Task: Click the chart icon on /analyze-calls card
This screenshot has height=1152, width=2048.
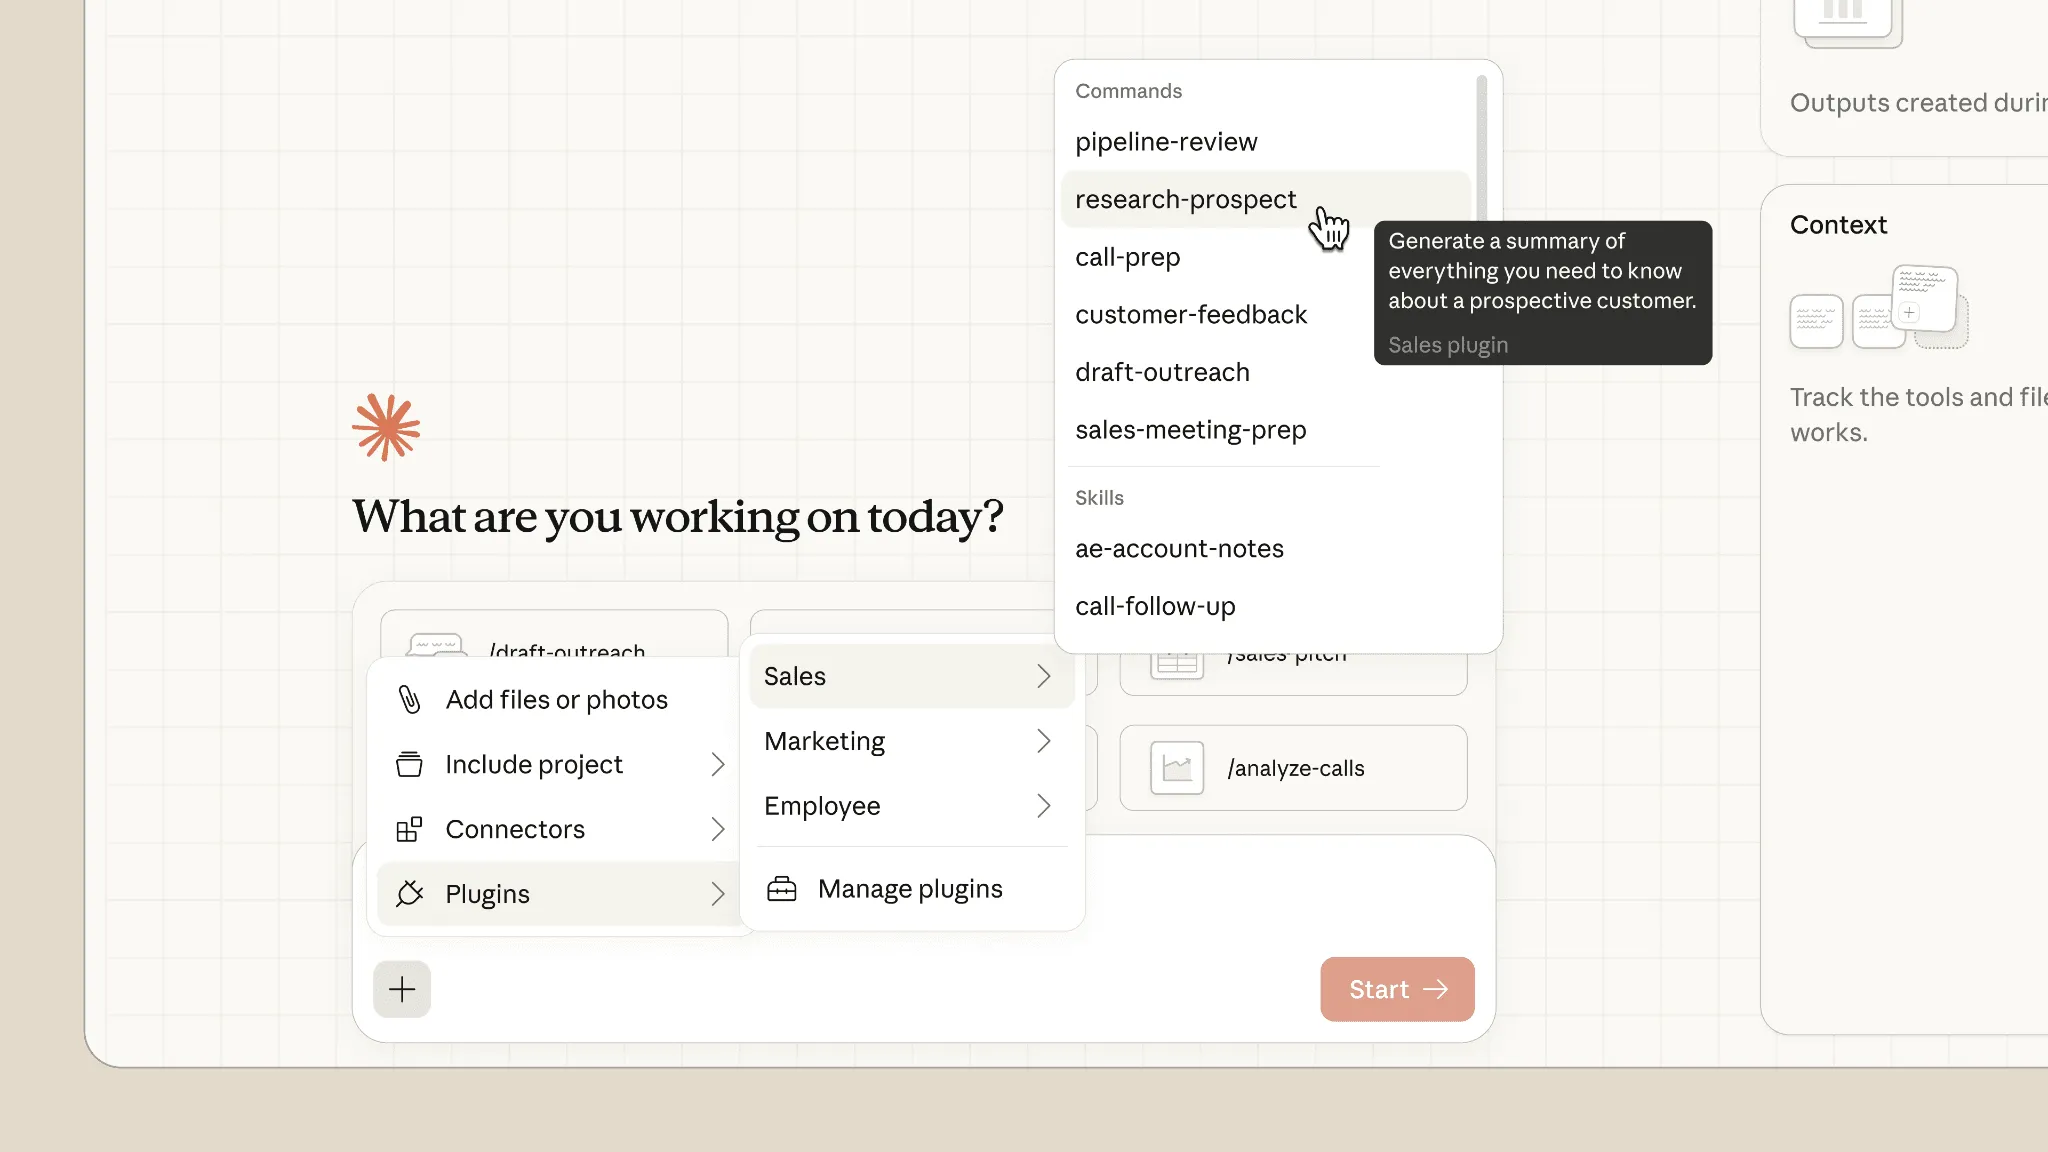Action: tap(1177, 767)
